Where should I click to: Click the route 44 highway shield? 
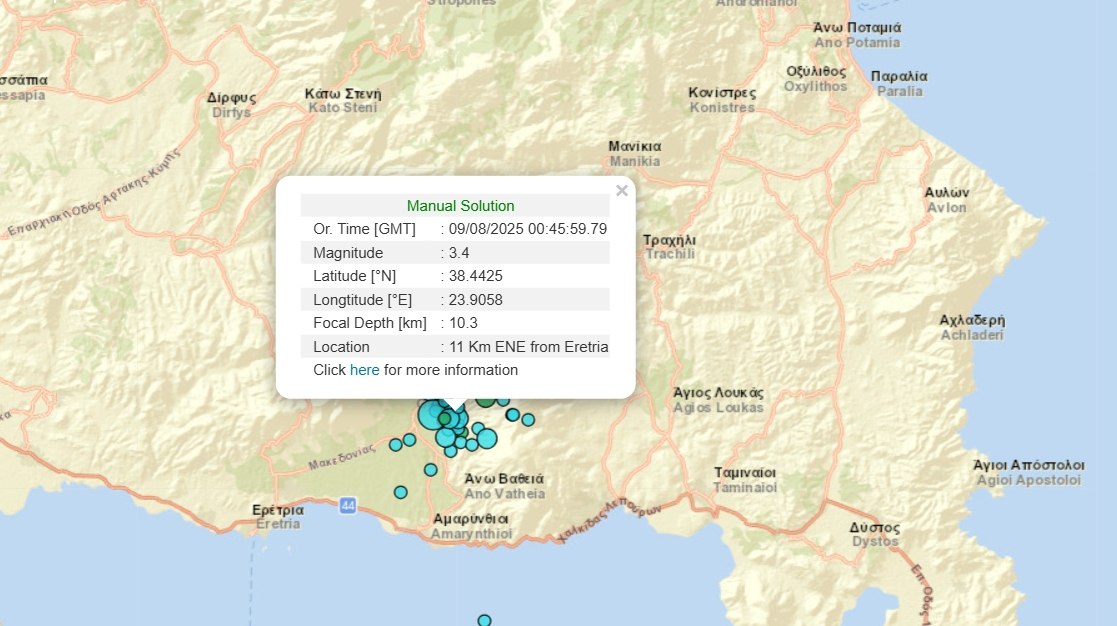[x=347, y=506]
